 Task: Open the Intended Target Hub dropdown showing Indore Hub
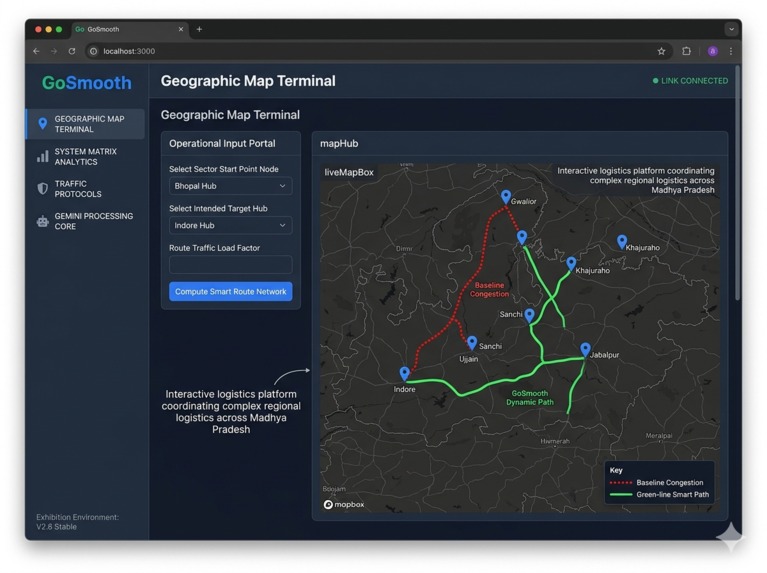(230, 226)
